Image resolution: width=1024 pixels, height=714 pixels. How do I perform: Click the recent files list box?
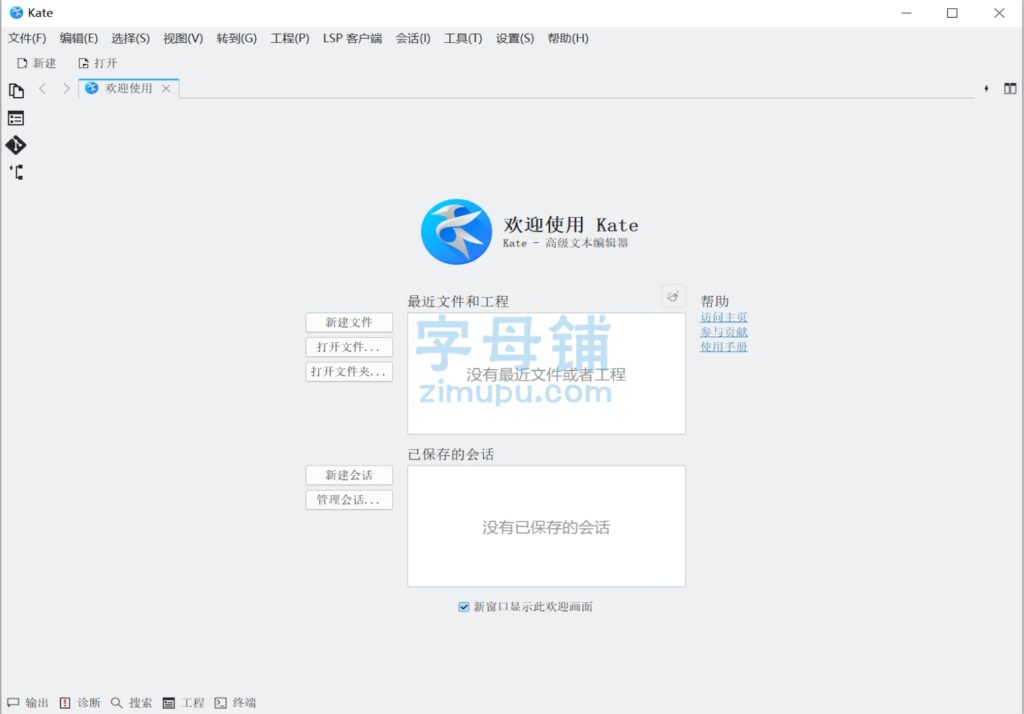[547, 373]
